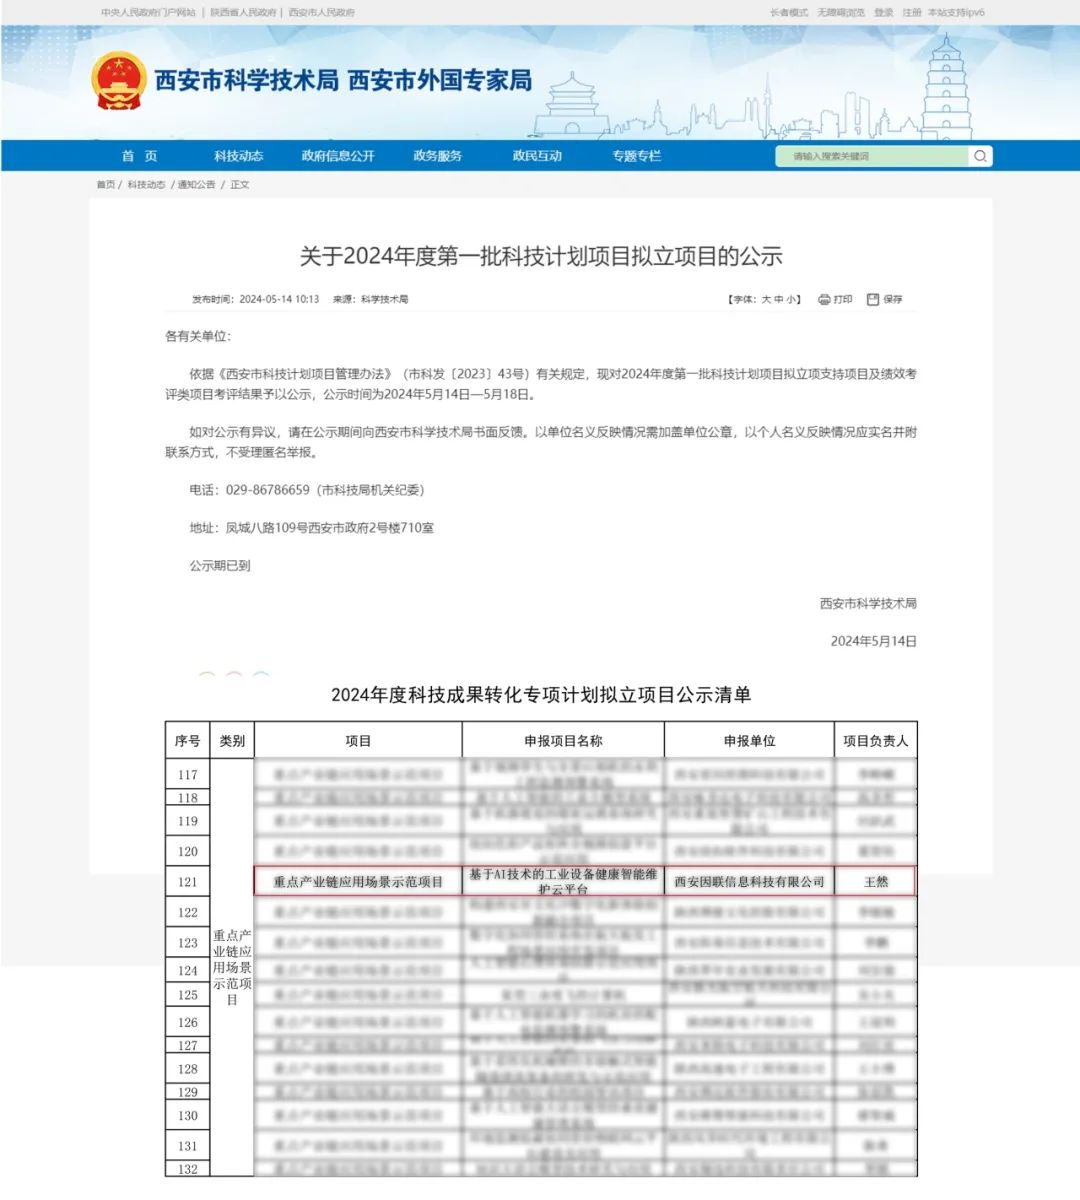1080x1200 pixels.
Task: Click the phone number 029-86786659
Action: (268, 490)
